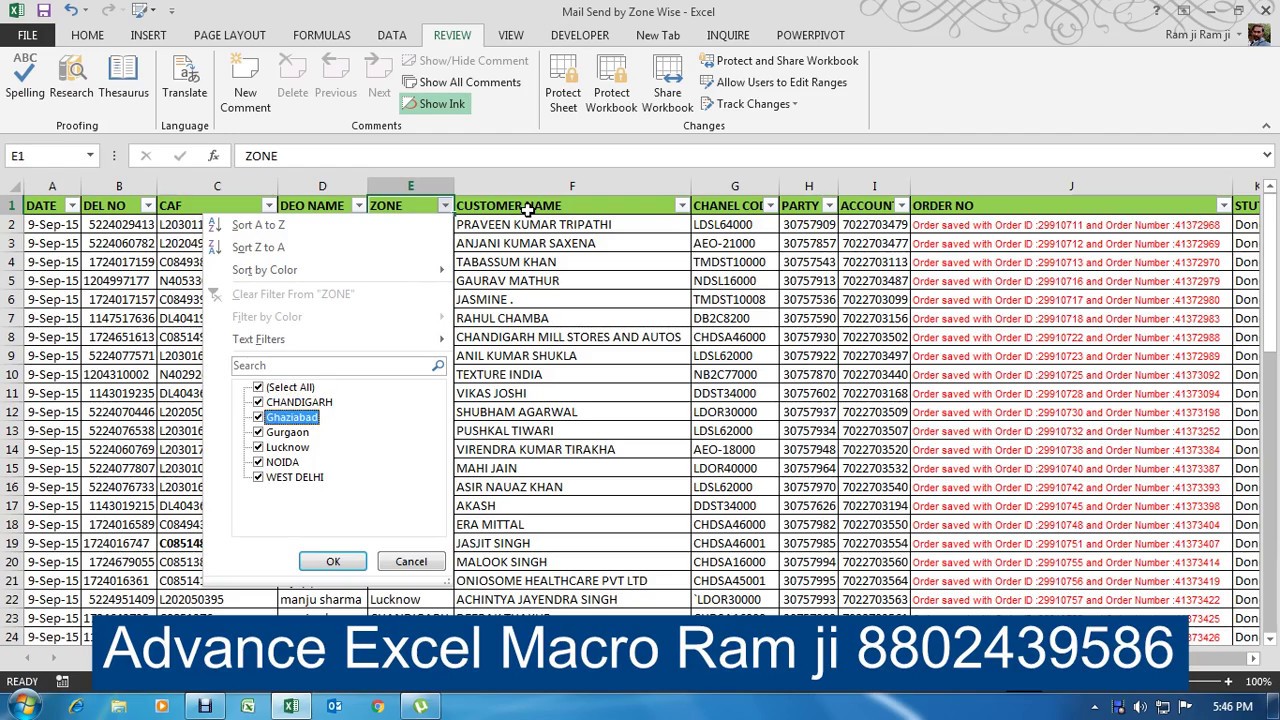Screen dimensions: 1280x720
Task: Click the Protect Sheet icon
Action: 563,84
